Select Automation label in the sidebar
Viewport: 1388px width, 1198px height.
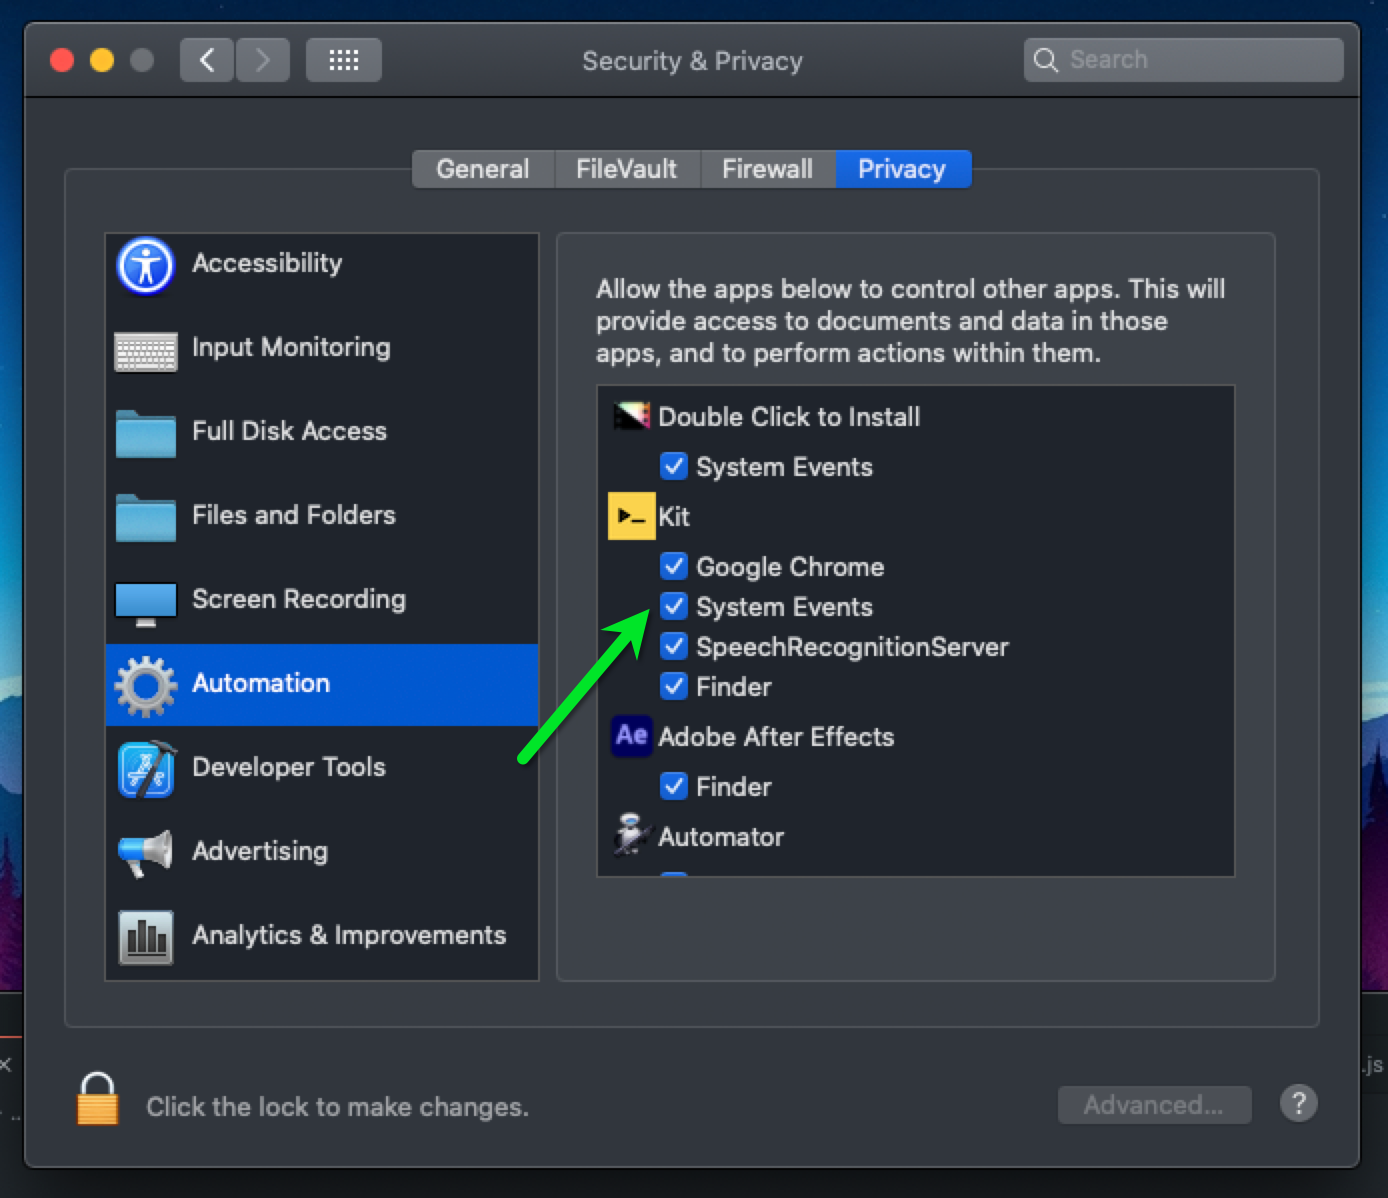pos(261,683)
